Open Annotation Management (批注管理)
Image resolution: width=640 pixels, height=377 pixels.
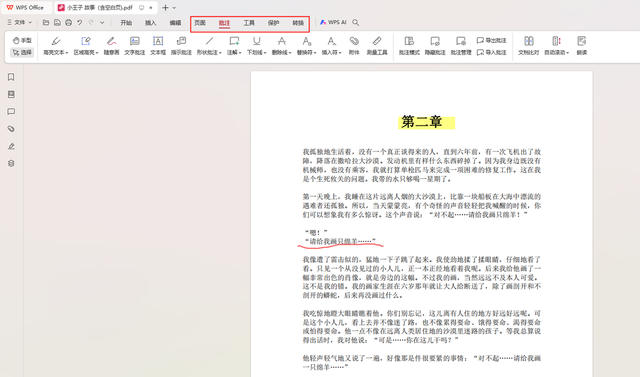click(x=461, y=46)
